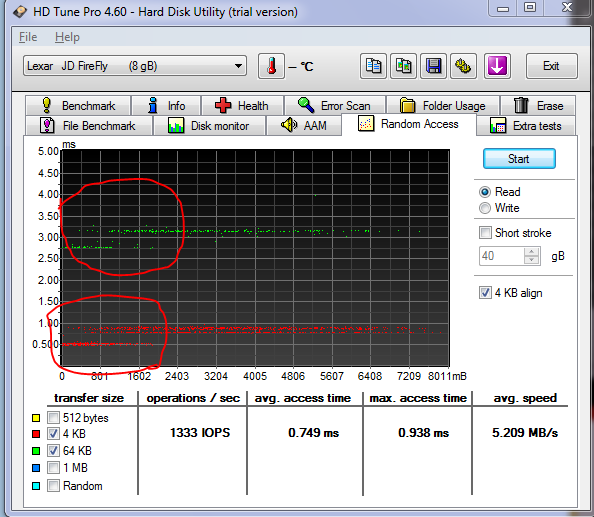594x517 pixels.
Task: Open the Help menu
Action: pyautogui.click(x=67, y=37)
